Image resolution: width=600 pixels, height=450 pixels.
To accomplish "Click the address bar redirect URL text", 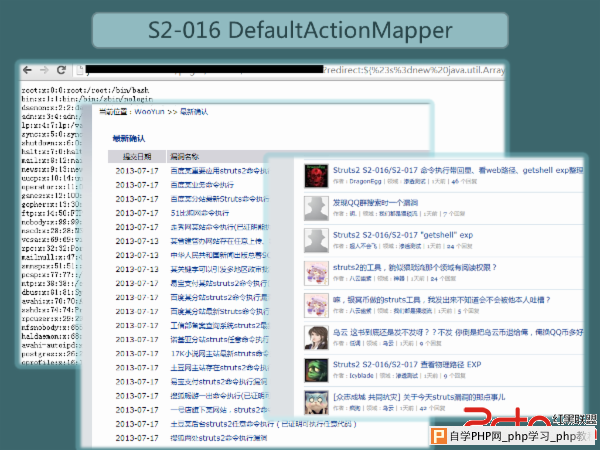I will 414,70.
